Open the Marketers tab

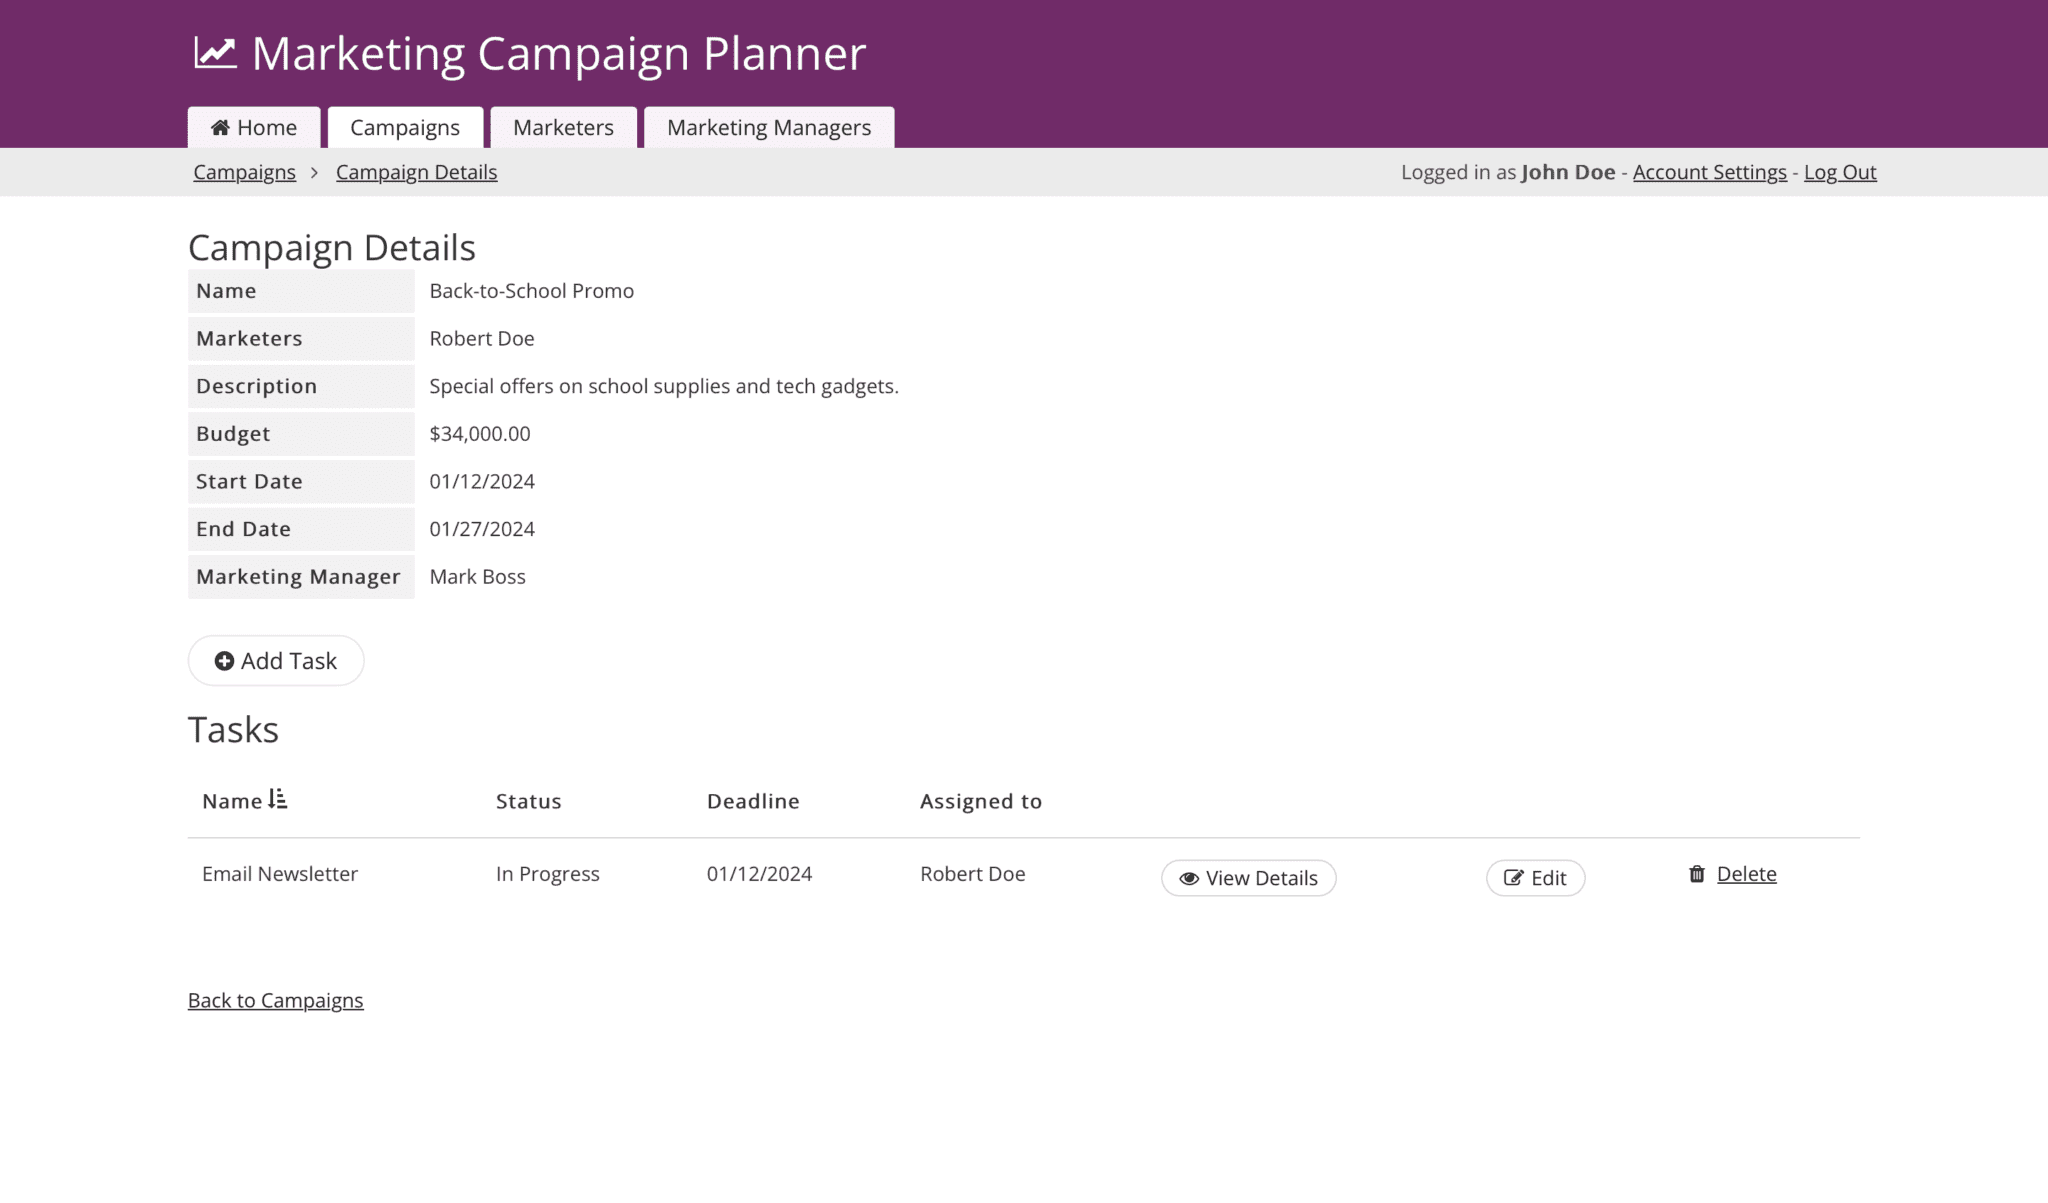click(x=563, y=127)
